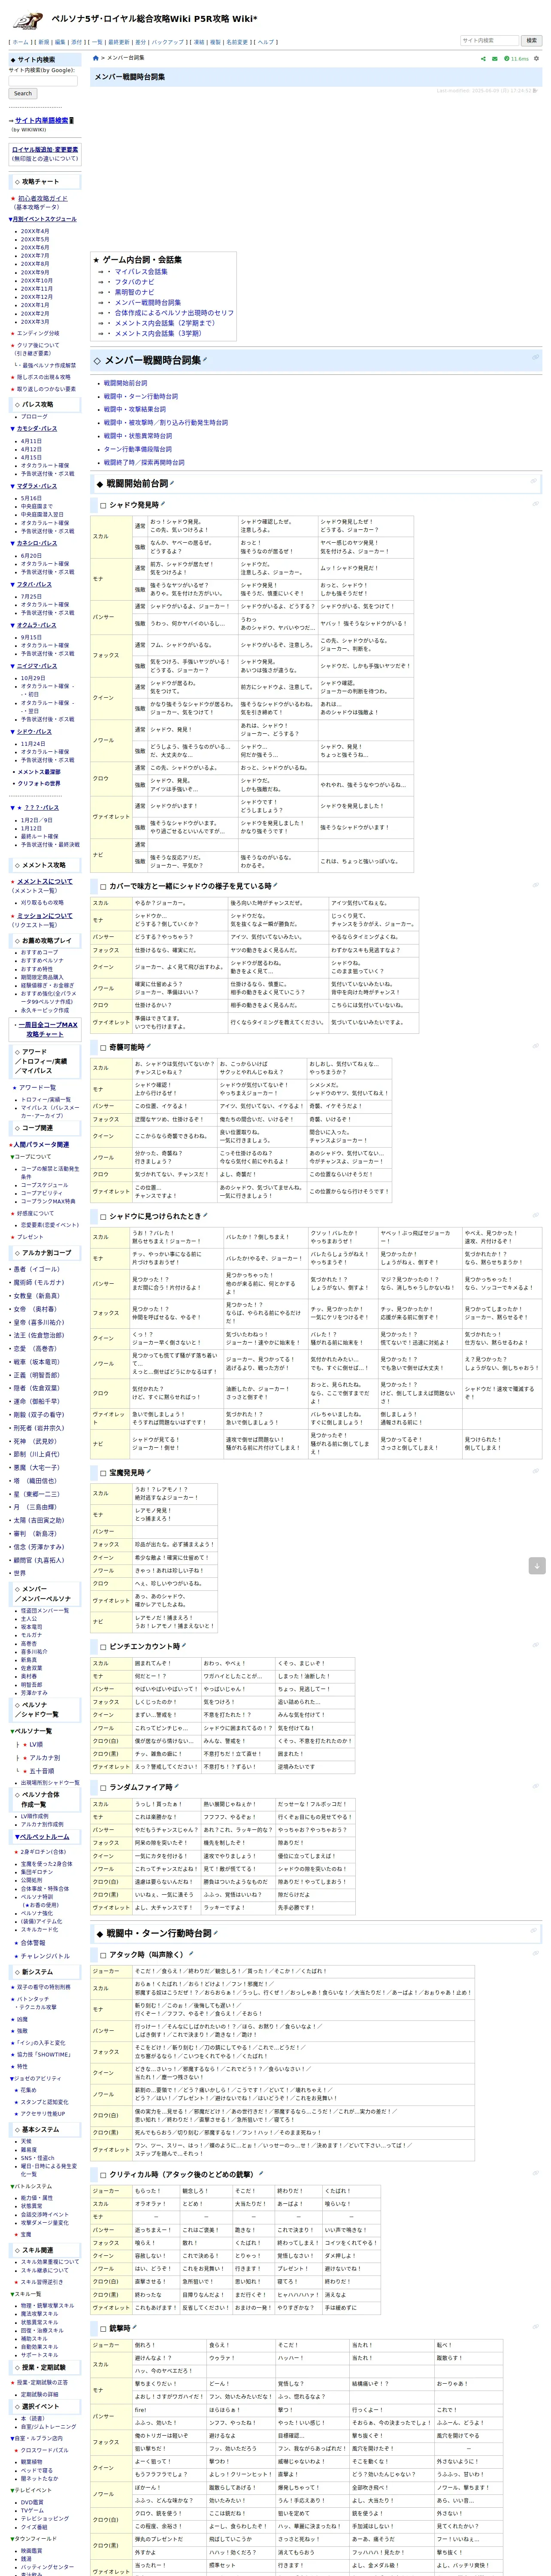Expand ニイジマ・パレス sidebar section
The width and height of the screenshot is (551, 2576).
coord(36,666)
